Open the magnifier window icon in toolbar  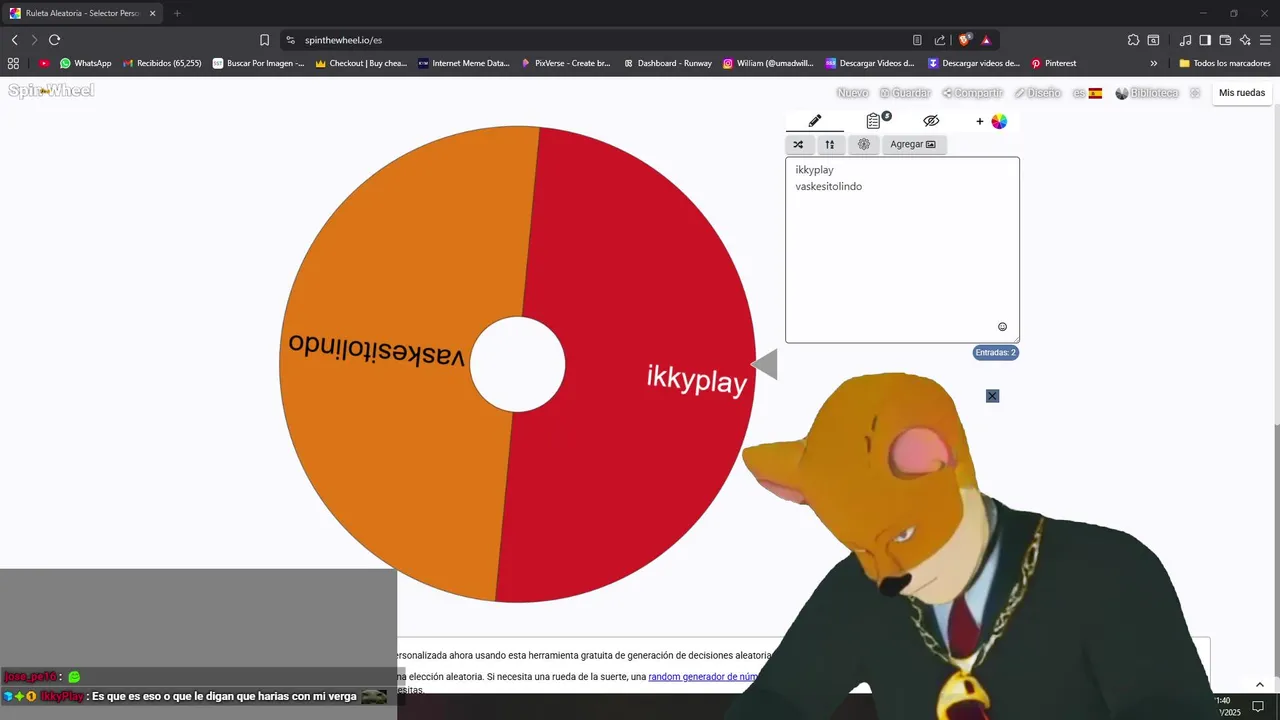[x=1153, y=40]
